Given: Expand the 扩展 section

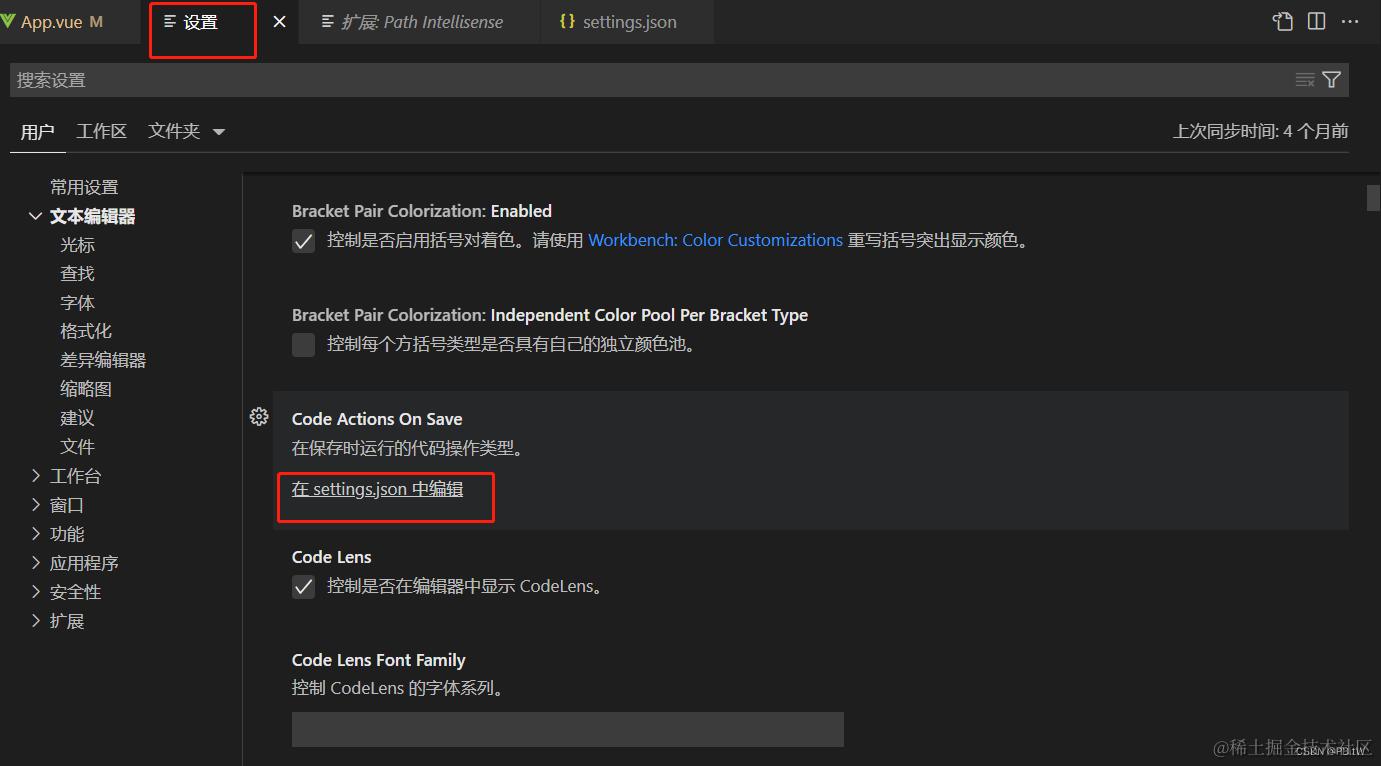Looking at the screenshot, I should click(36, 621).
